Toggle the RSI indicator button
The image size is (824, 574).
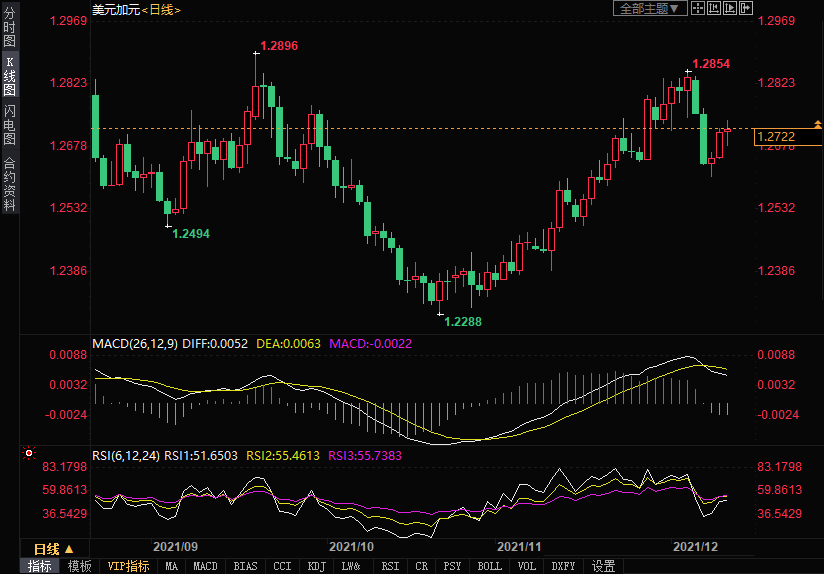coord(390,566)
